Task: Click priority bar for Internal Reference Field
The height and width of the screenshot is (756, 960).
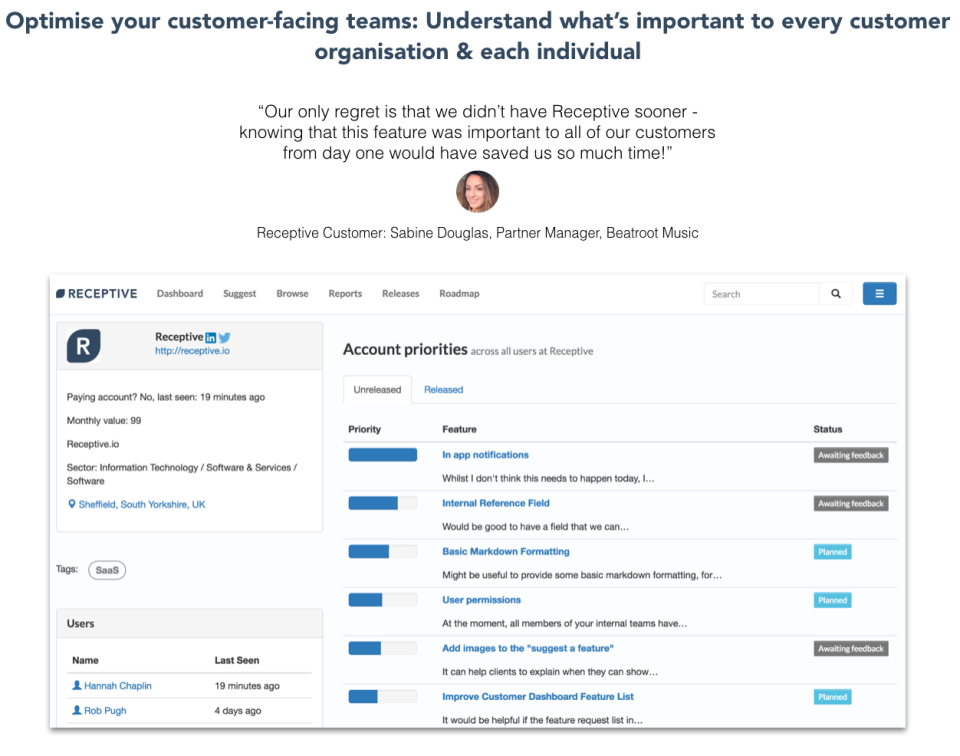Action: click(383, 503)
